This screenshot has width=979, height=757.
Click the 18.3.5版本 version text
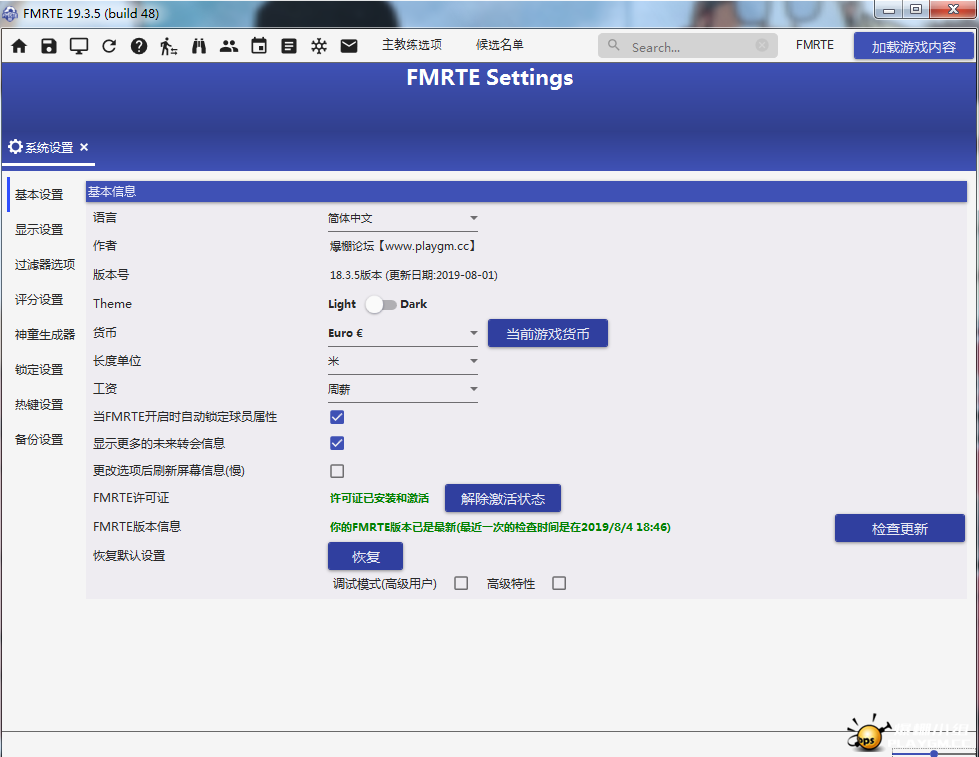pos(413,275)
